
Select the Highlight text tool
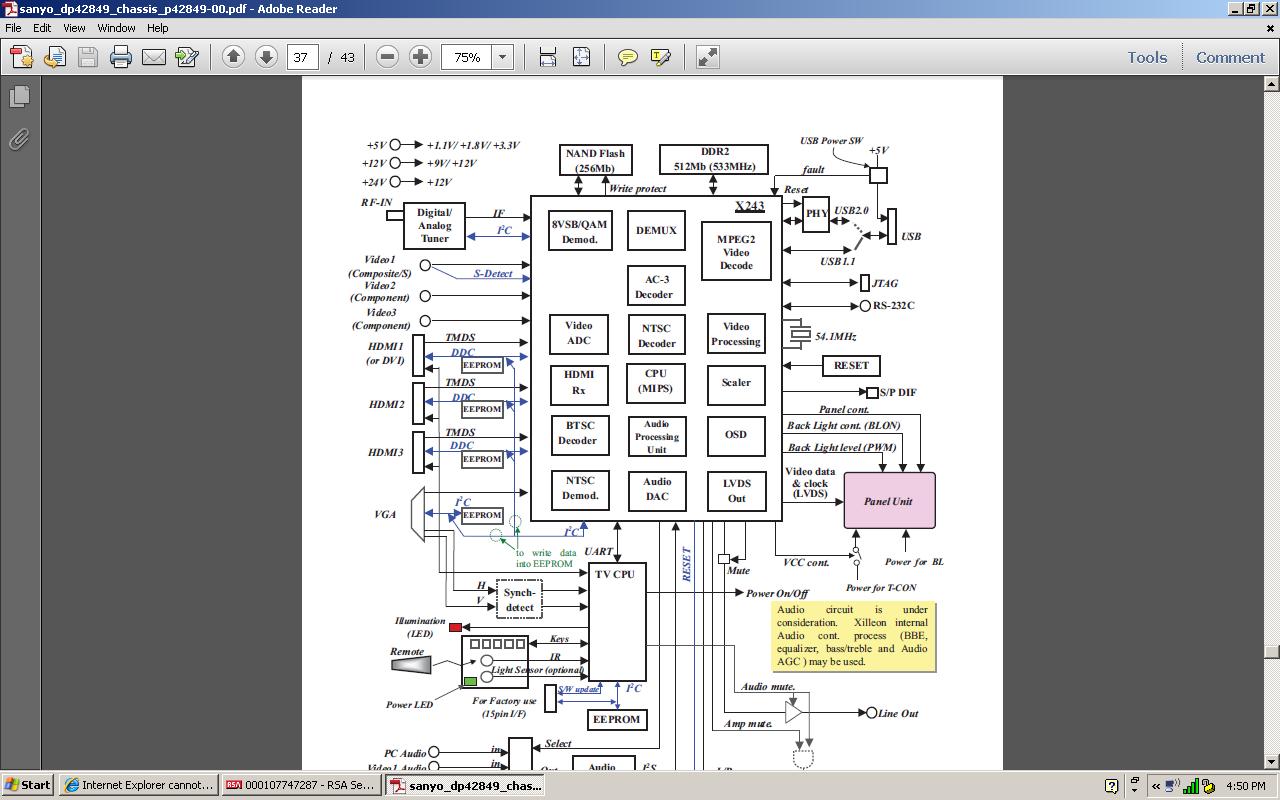click(x=660, y=57)
